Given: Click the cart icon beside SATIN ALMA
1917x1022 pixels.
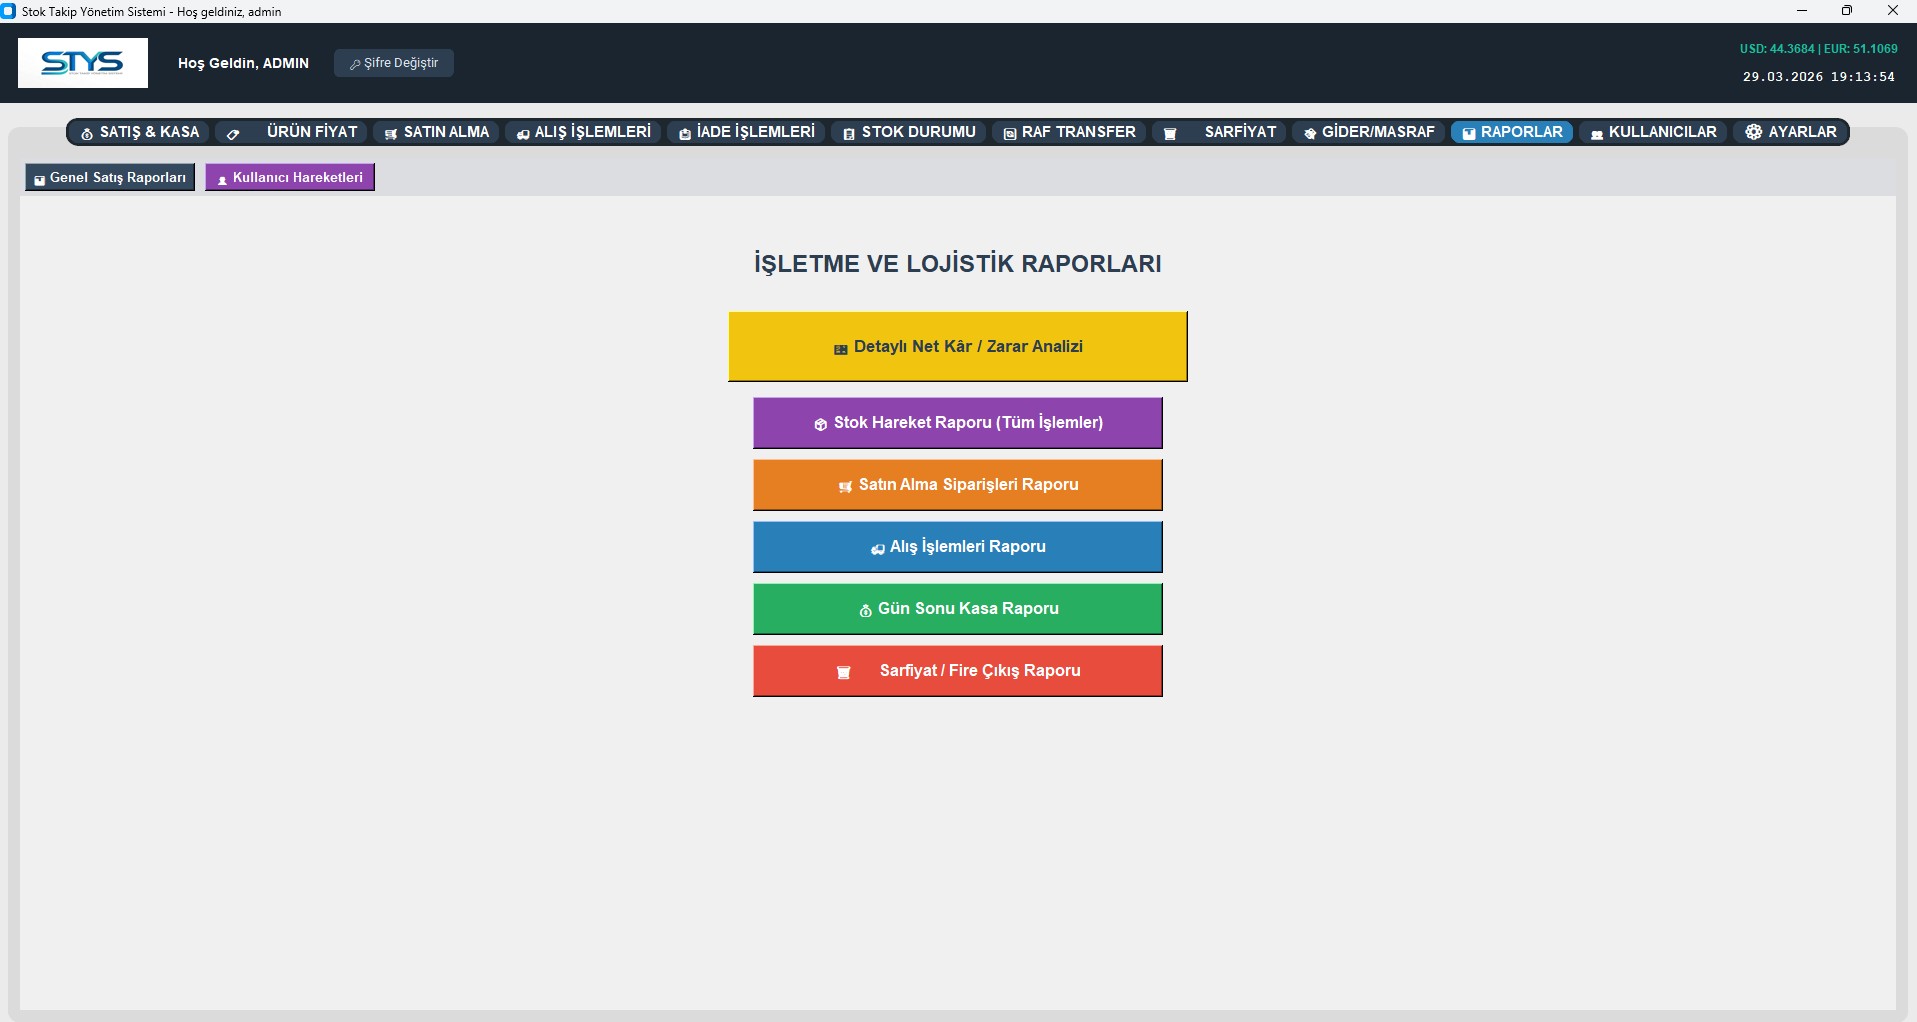Looking at the screenshot, I should click(391, 133).
